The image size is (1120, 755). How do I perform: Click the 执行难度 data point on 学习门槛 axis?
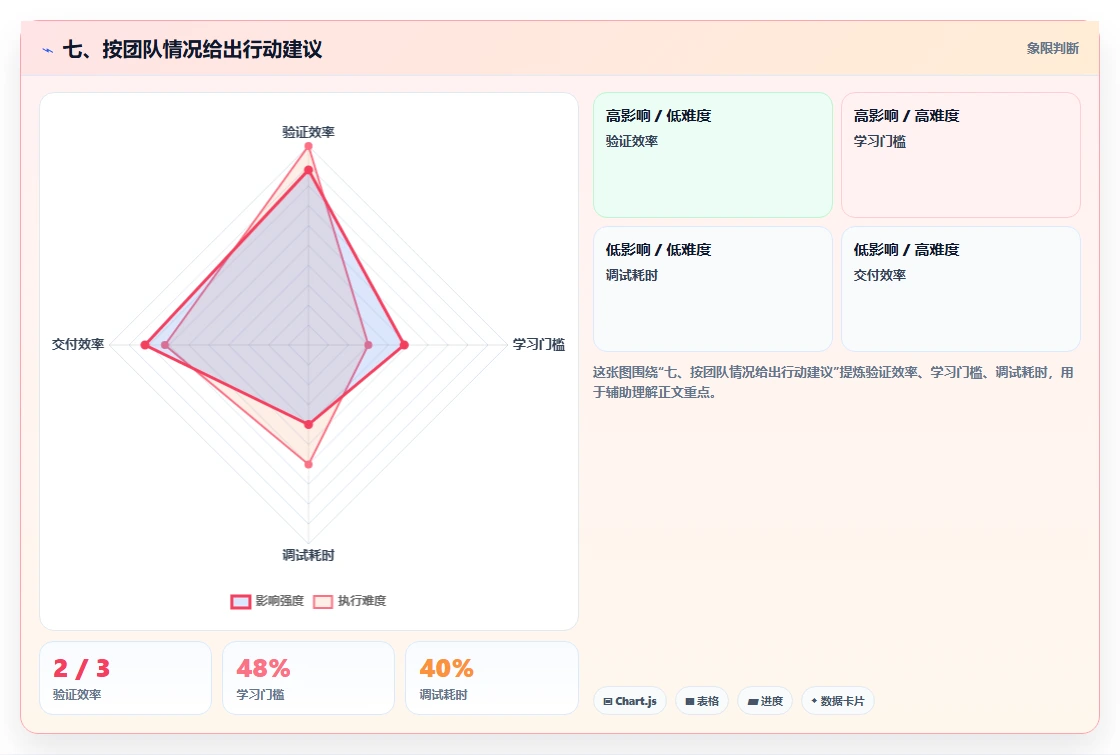click(x=369, y=345)
